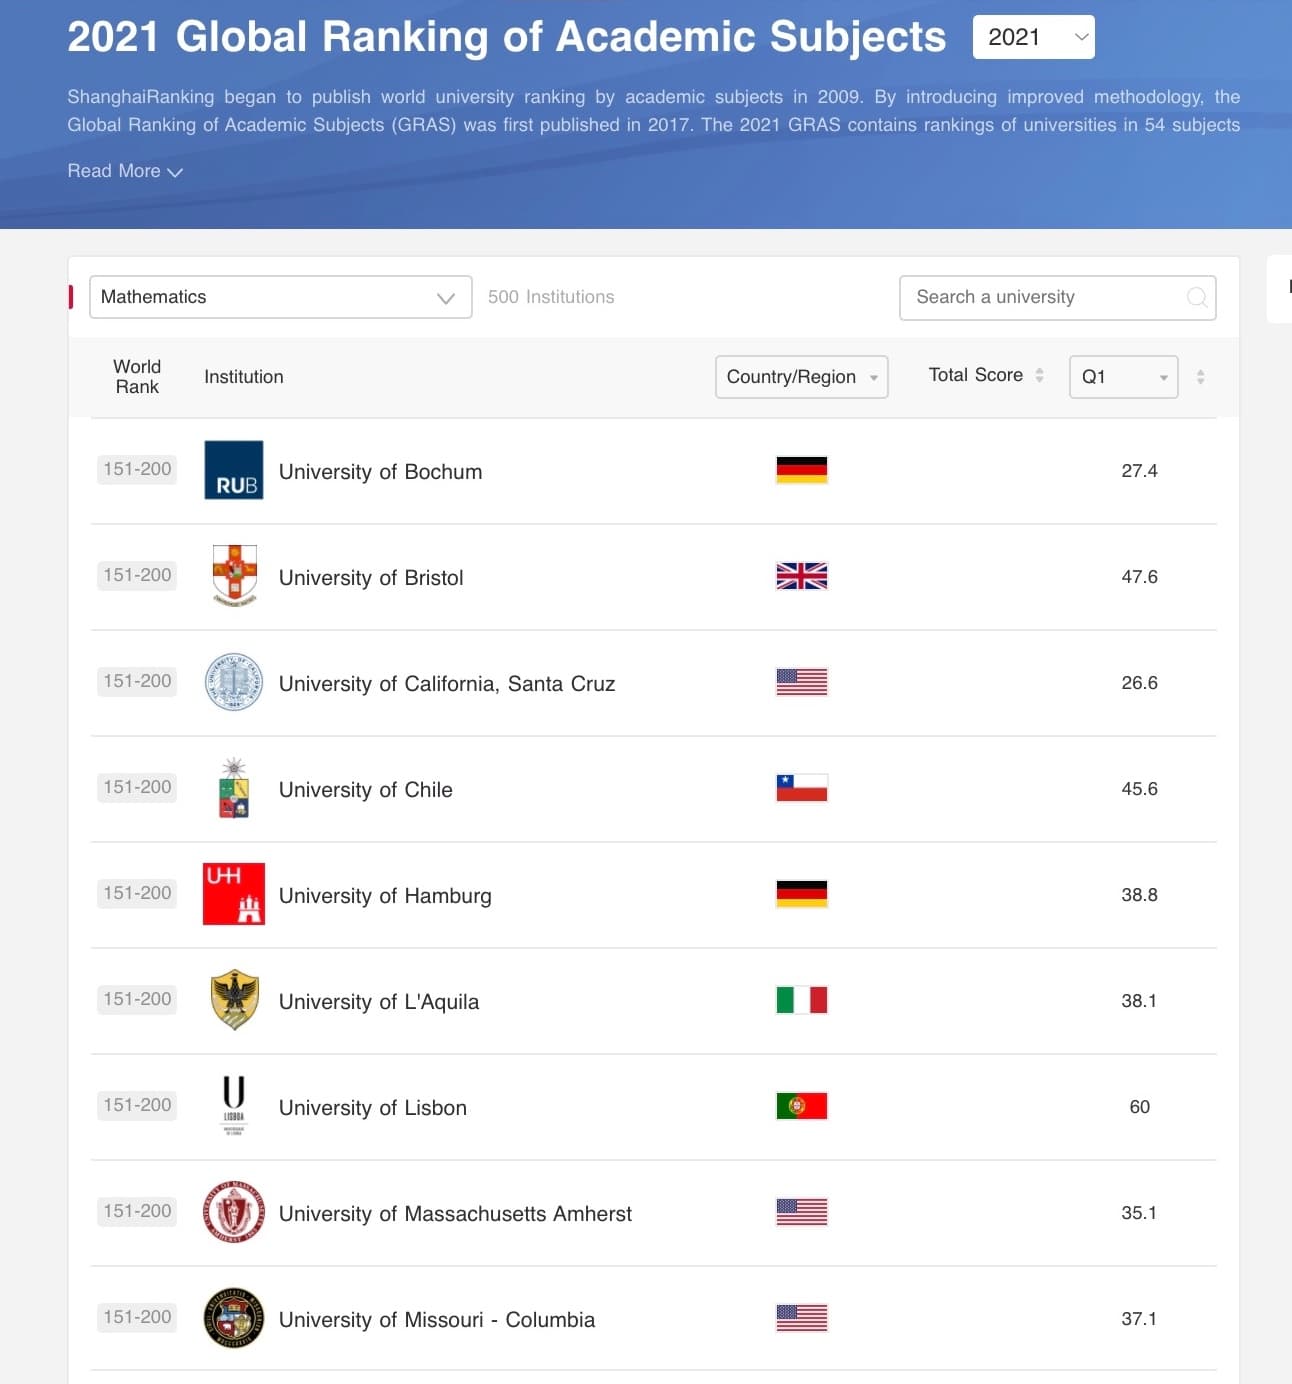Open the Country/Region filter dropdown
This screenshot has width=1292, height=1384.
(801, 377)
